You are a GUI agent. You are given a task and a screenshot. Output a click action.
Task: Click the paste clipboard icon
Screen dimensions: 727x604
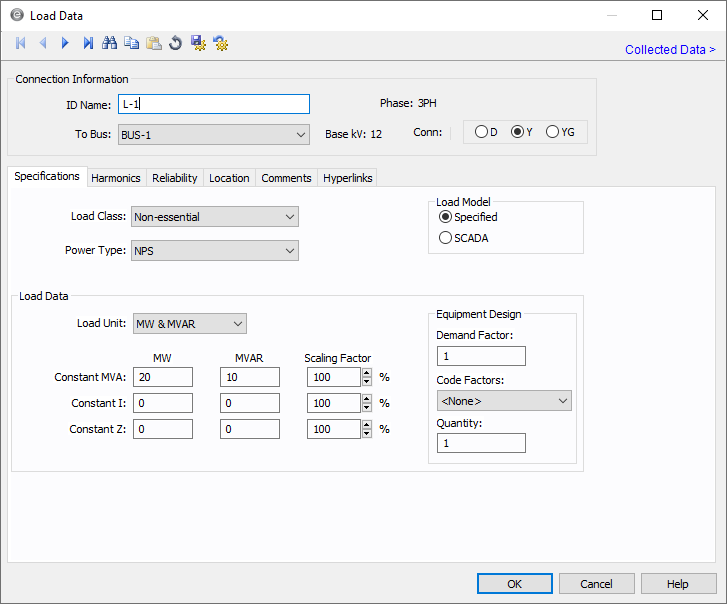(x=154, y=43)
